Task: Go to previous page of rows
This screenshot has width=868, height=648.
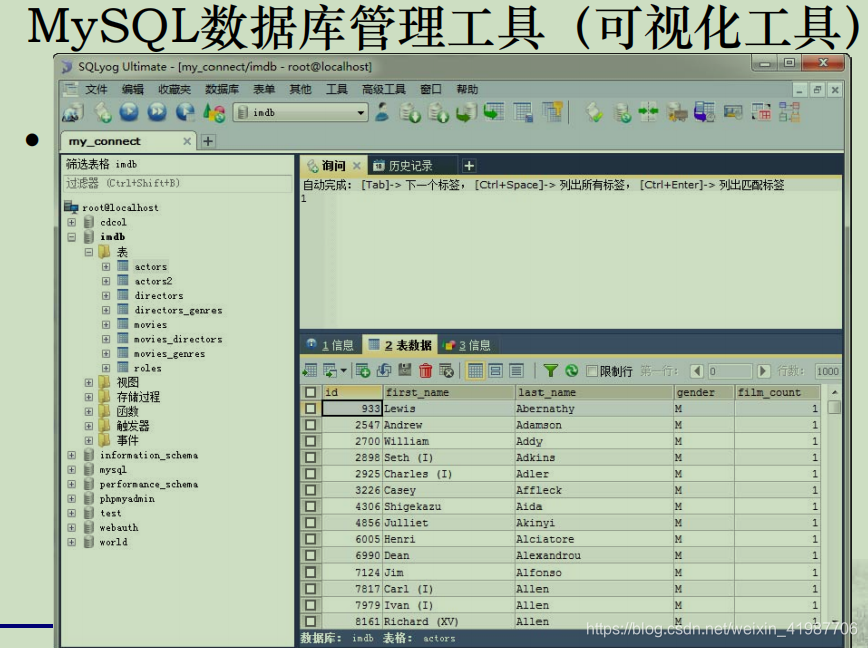Action: (x=697, y=371)
